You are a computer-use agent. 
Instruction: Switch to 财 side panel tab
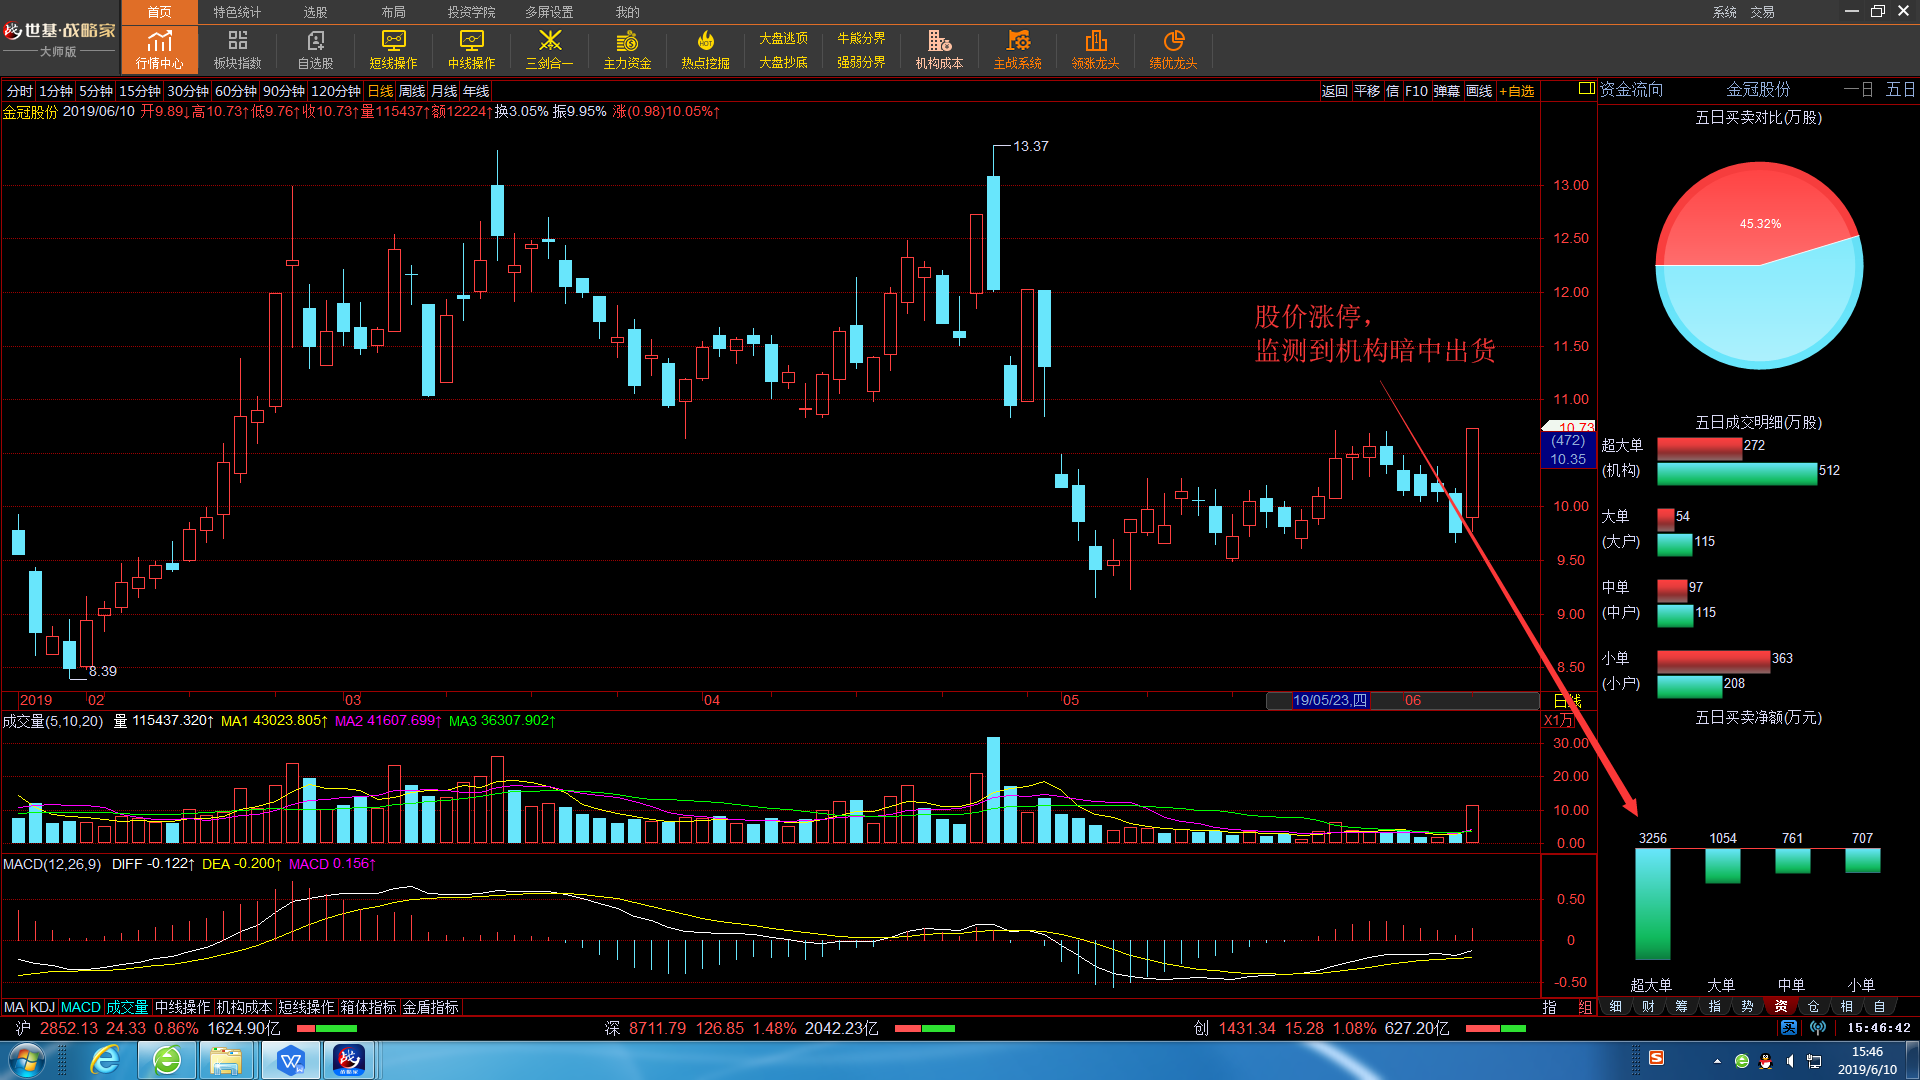click(1649, 1007)
